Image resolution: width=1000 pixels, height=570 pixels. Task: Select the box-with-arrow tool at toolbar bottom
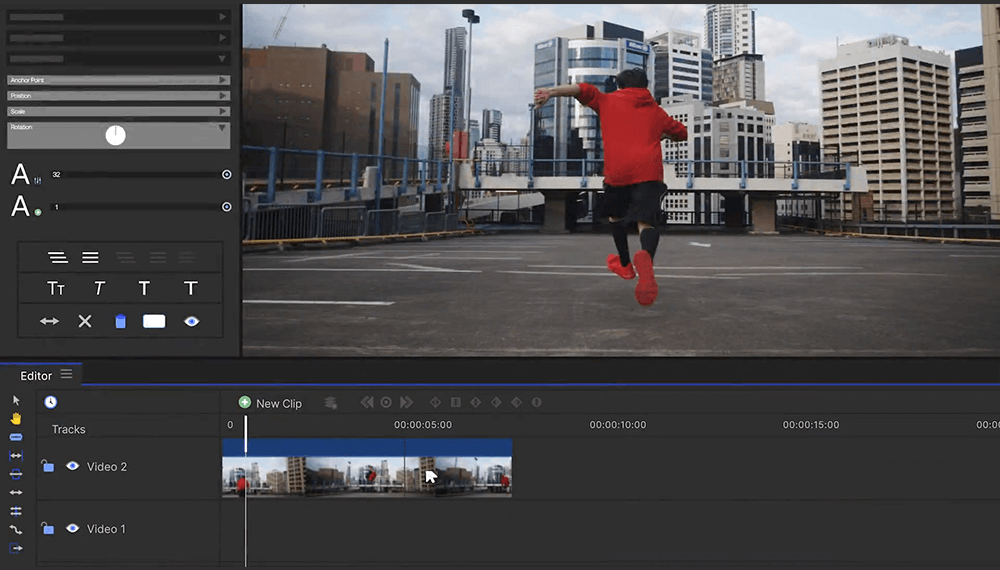tap(16, 548)
